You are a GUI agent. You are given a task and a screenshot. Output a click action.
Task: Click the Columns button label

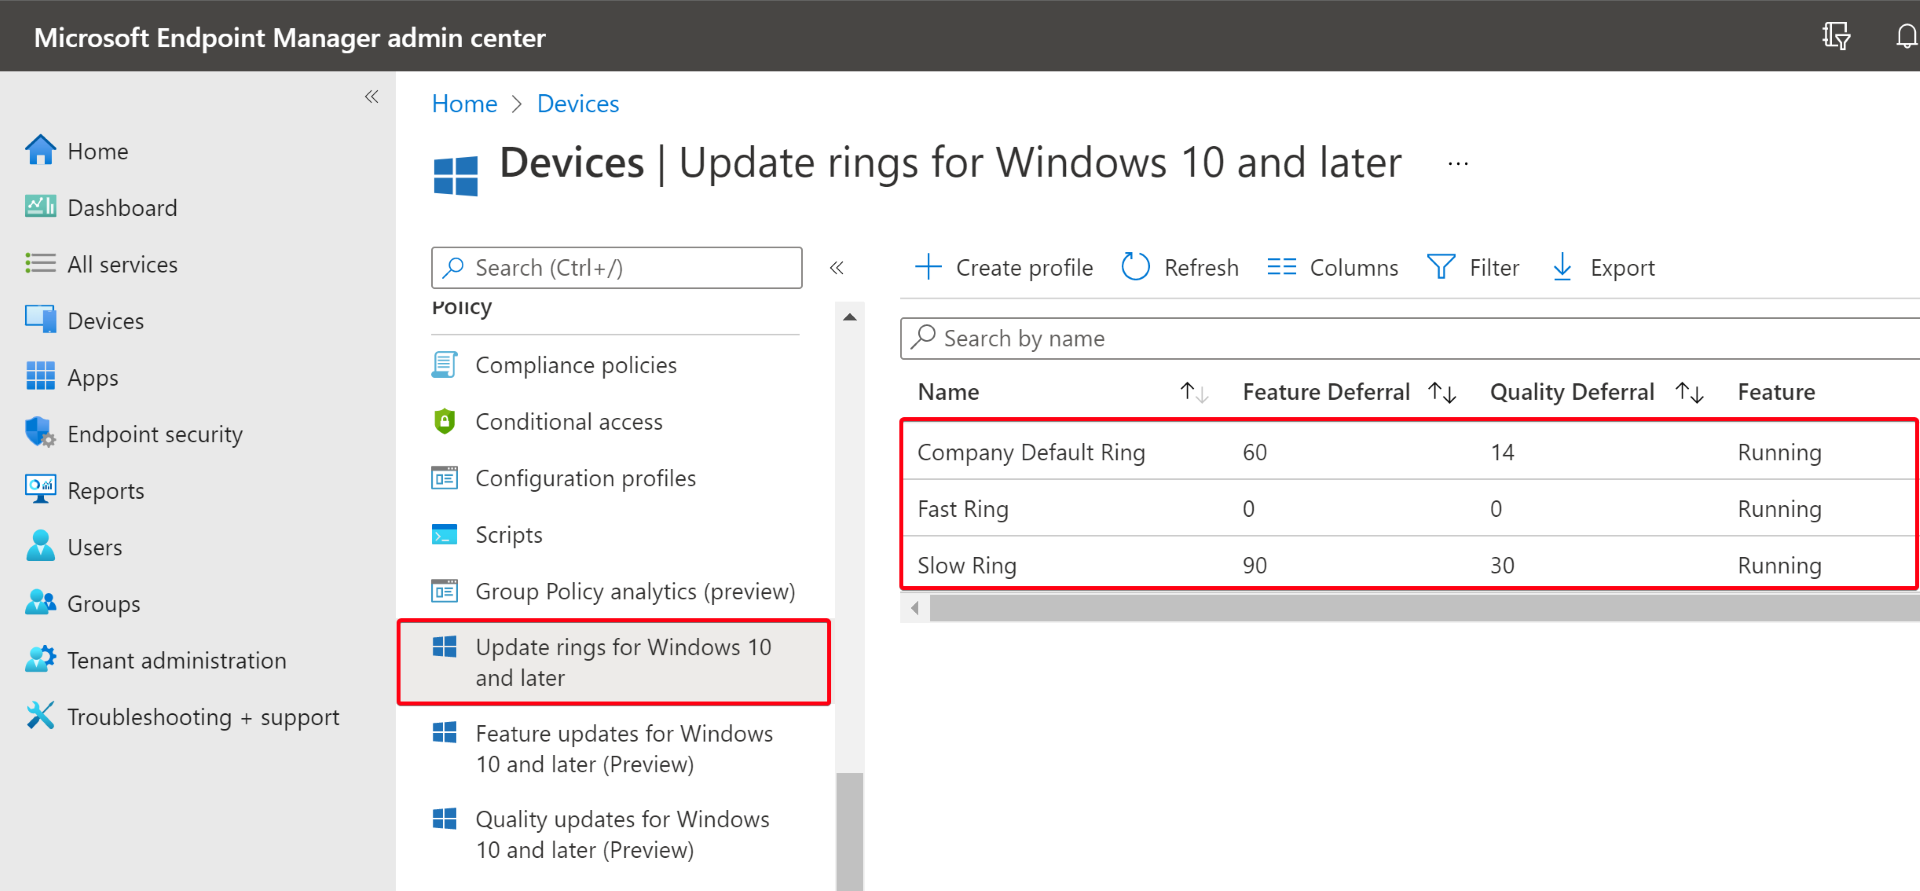(1354, 268)
